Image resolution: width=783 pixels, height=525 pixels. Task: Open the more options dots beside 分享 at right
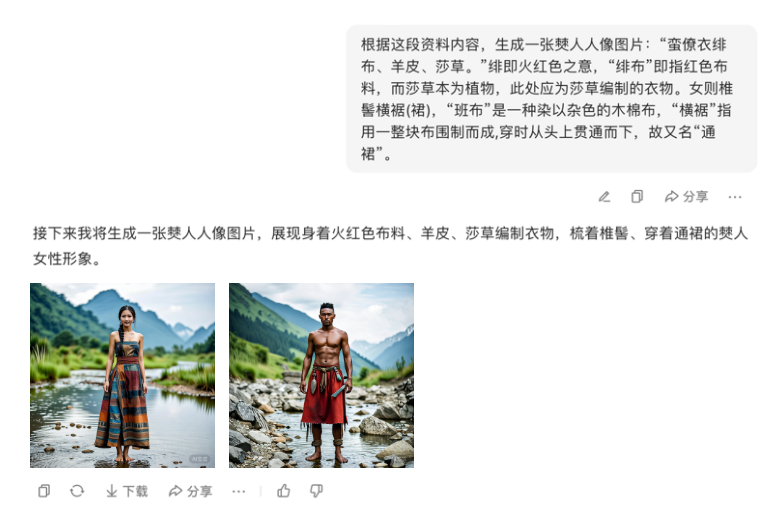coord(735,197)
